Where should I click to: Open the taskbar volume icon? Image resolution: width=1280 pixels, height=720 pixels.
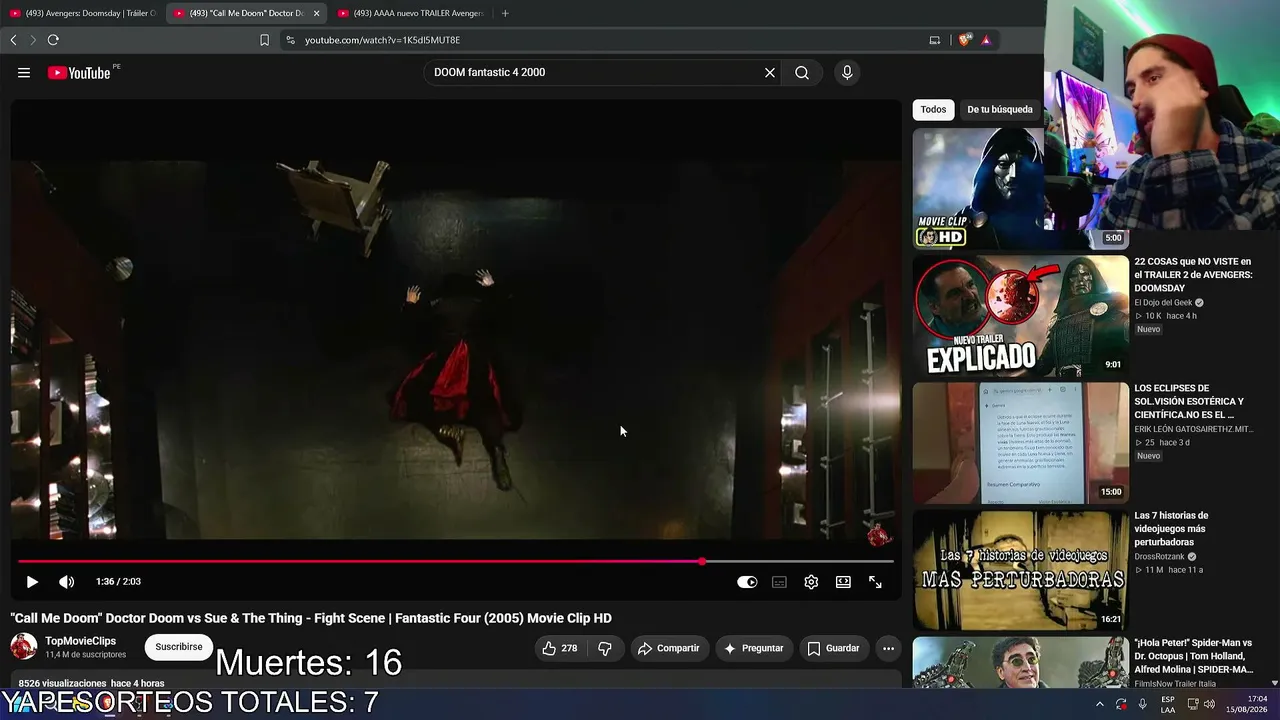click(x=1209, y=704)
